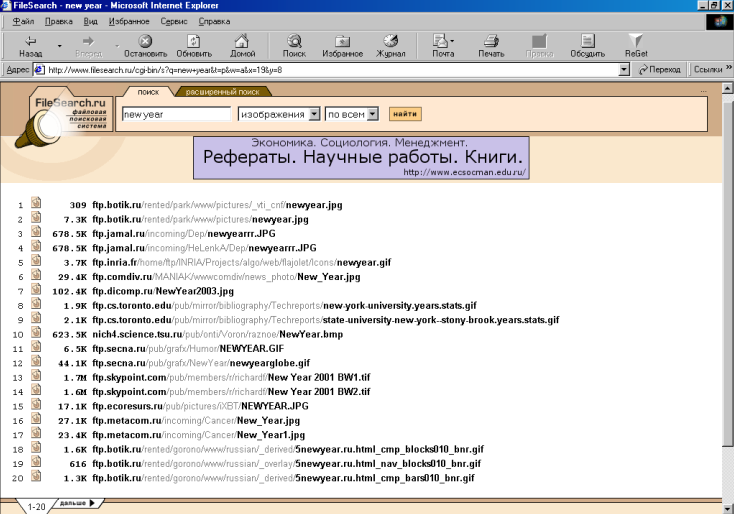Screen dimensions: 734x514
Task: Click file icon for result 1 newyear.jpg
Action: pos(36,203)
